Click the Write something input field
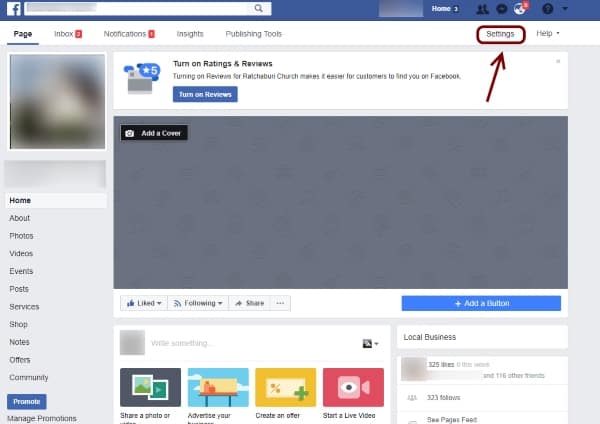600x424 pixels. click(250, 343)
